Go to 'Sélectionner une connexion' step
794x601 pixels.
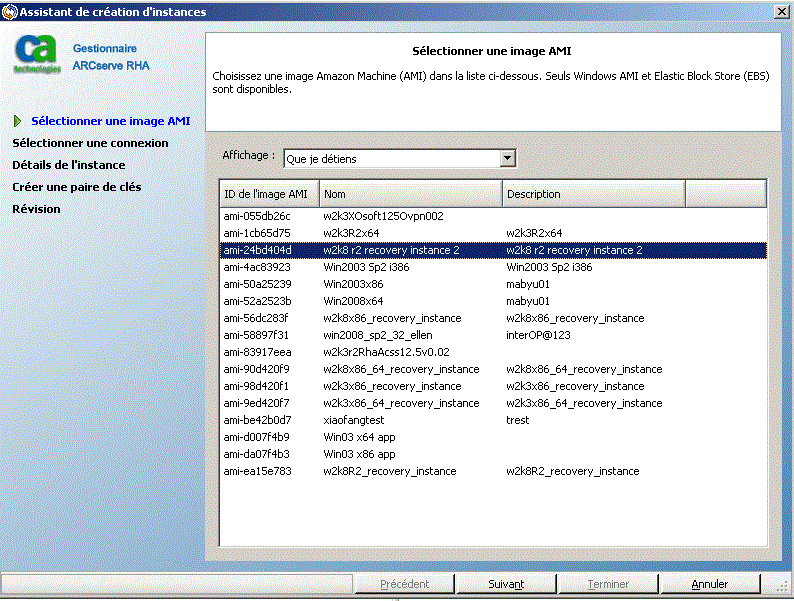pos(90,143)
